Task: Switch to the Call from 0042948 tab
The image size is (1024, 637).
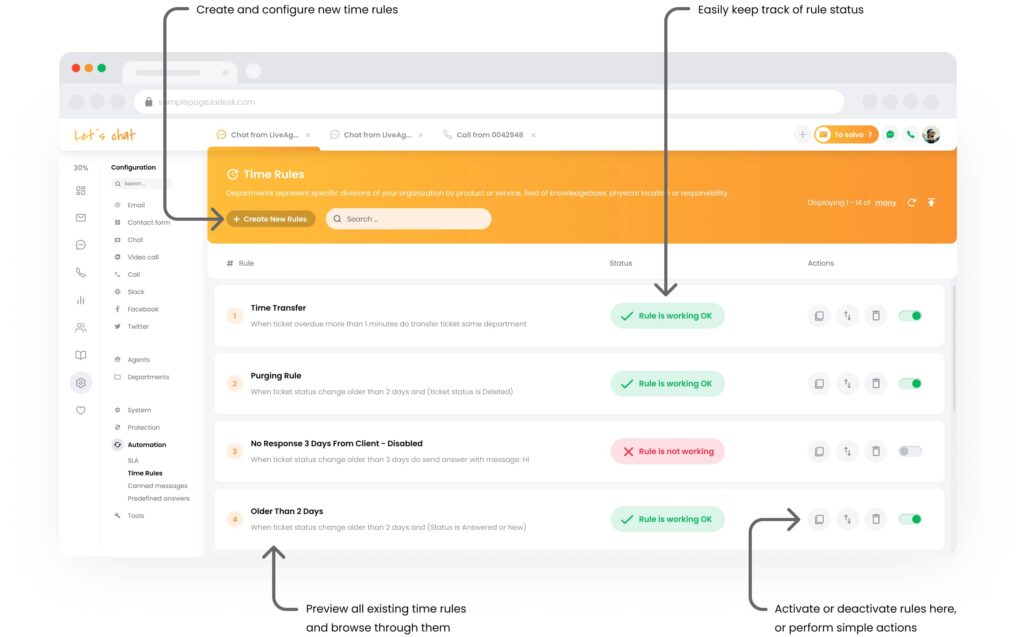Action: tap(489, 133)
